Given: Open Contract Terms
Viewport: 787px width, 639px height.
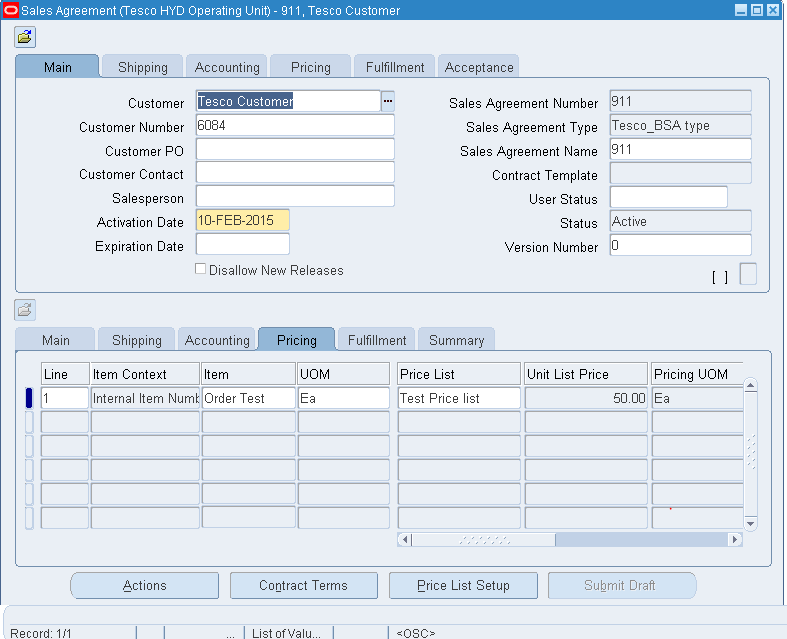Looking at the screenshot, I should (x=304, y=585).
